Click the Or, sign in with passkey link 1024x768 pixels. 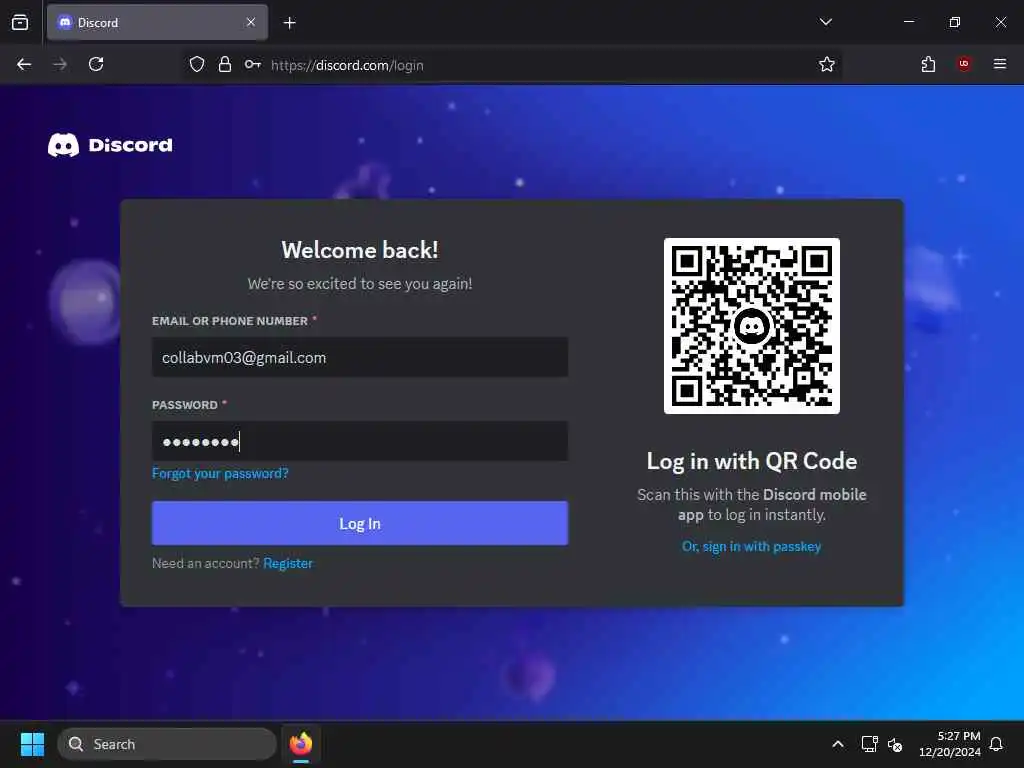[x=752, y=547]
